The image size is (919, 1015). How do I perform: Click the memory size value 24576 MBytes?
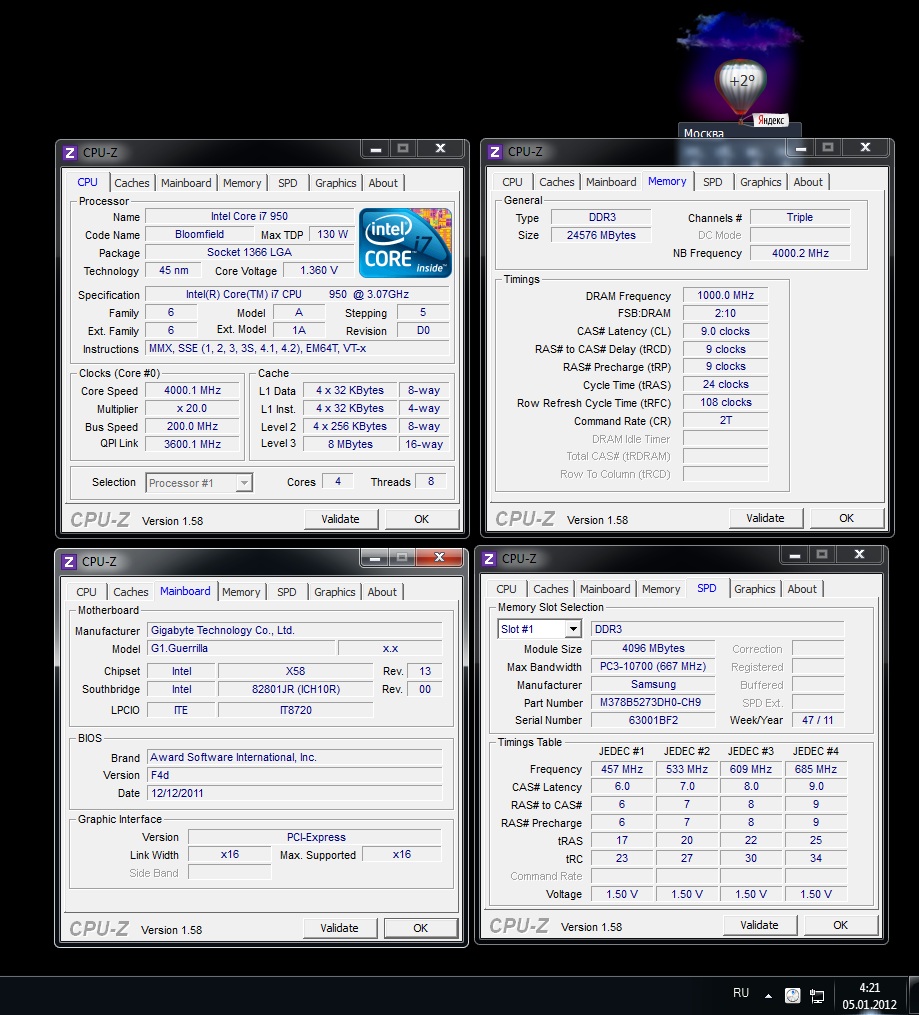click(601, 236)
